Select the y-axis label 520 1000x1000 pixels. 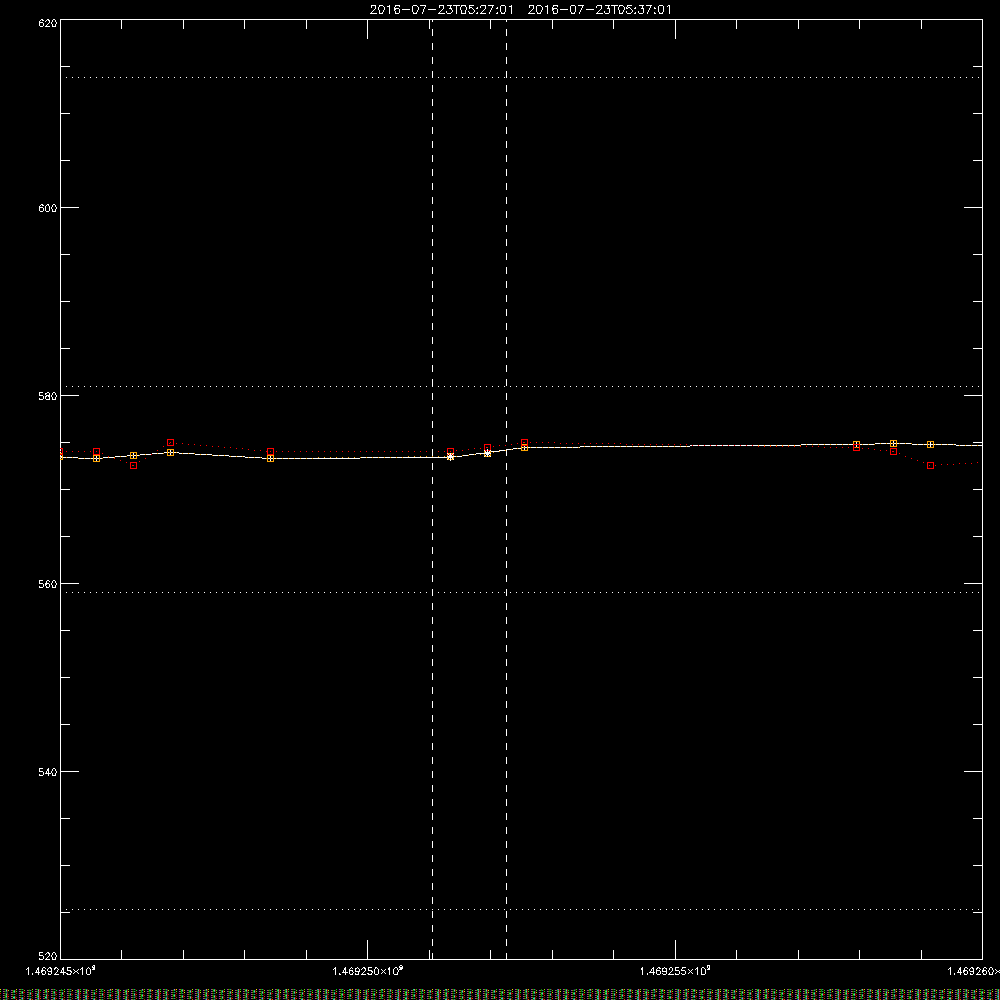click(48, 956)
